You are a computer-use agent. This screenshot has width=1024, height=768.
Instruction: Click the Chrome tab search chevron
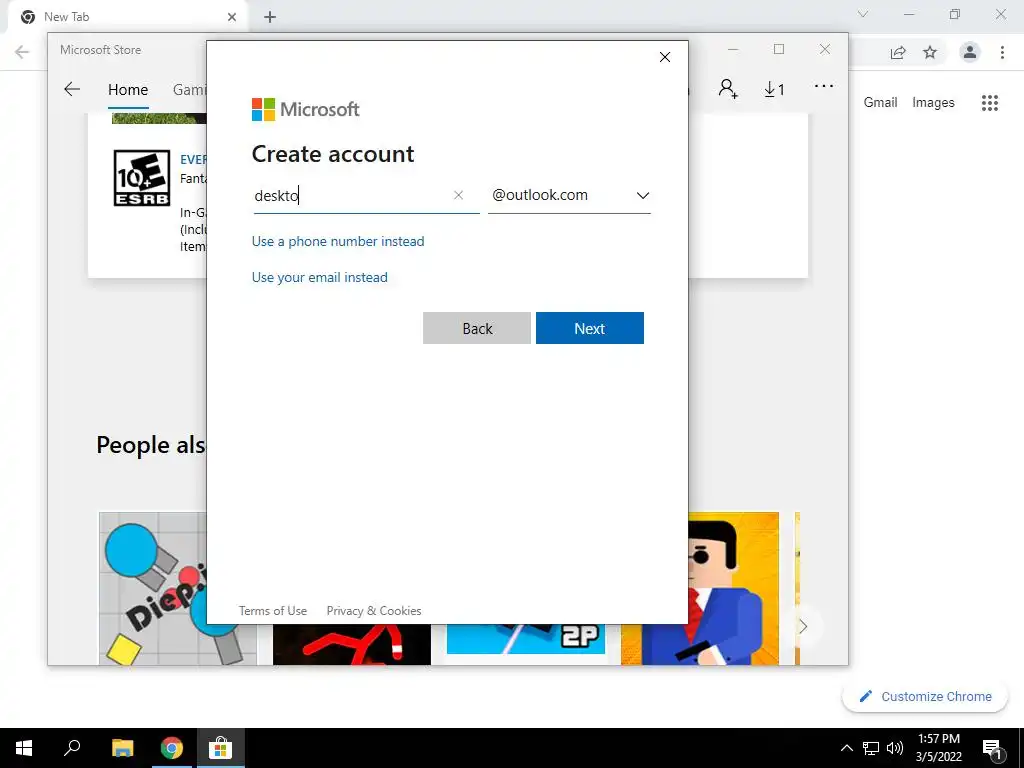click(x=863, y=14)
